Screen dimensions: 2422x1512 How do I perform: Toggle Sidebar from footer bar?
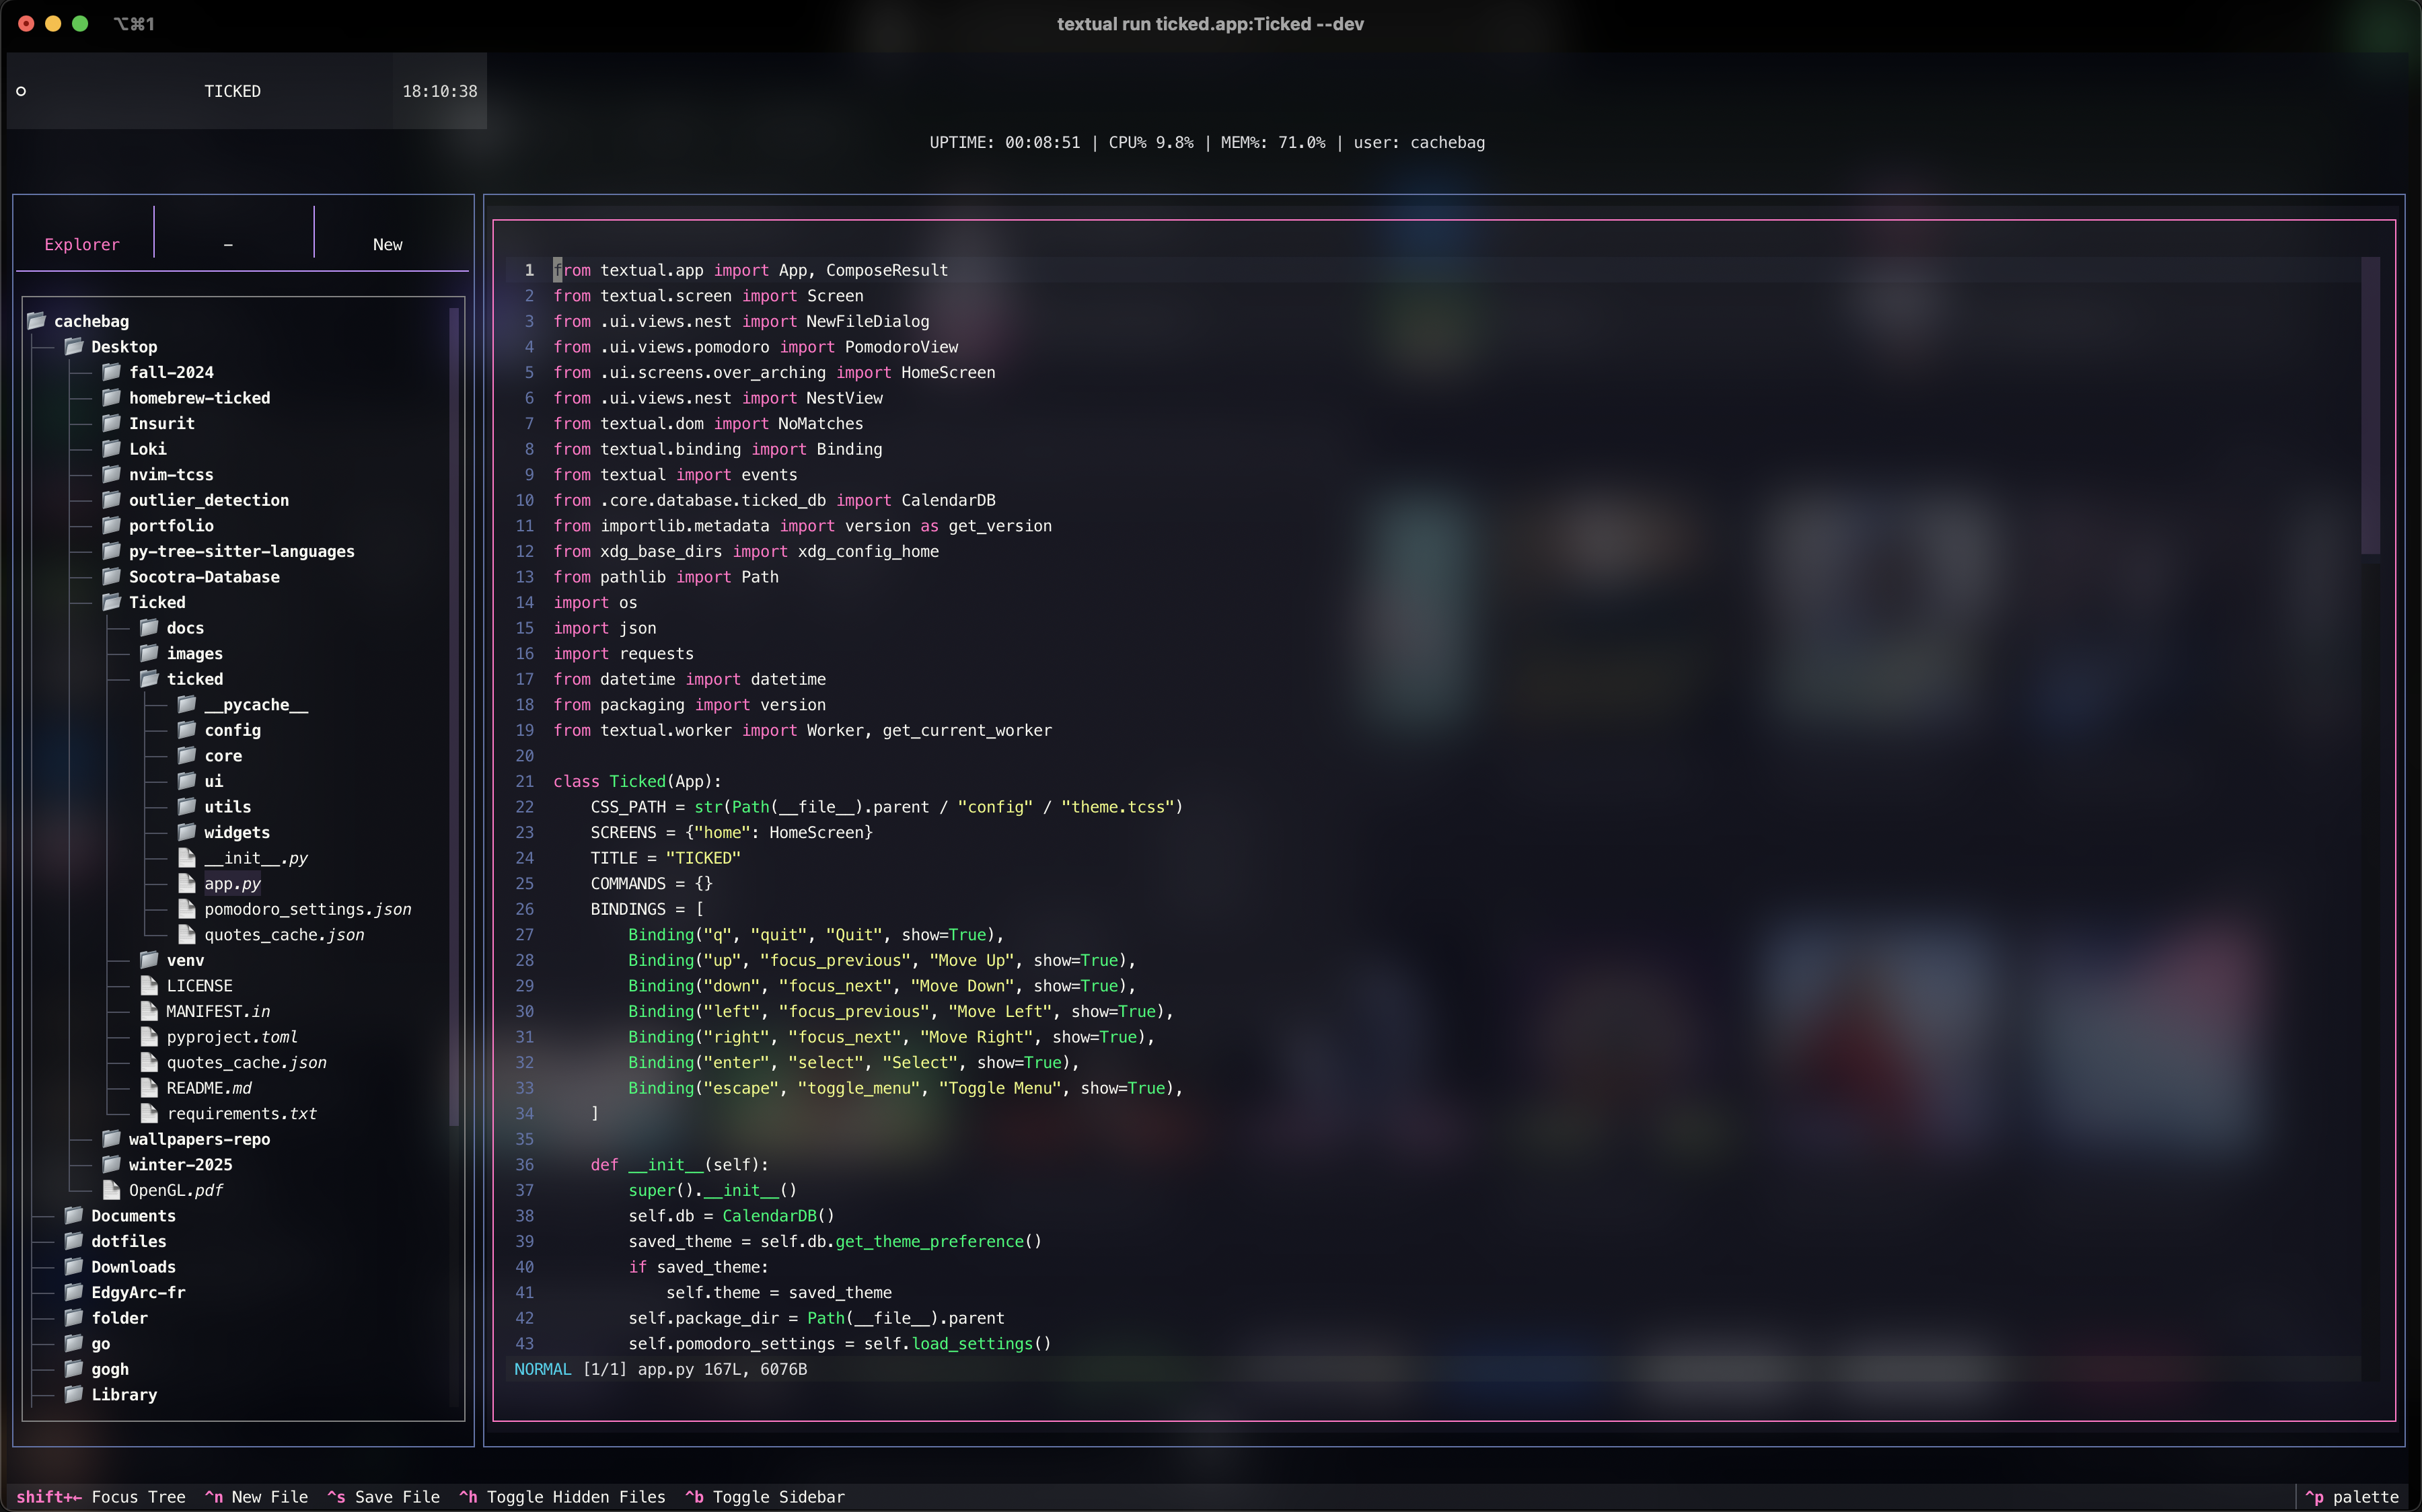click(765, 1497)
